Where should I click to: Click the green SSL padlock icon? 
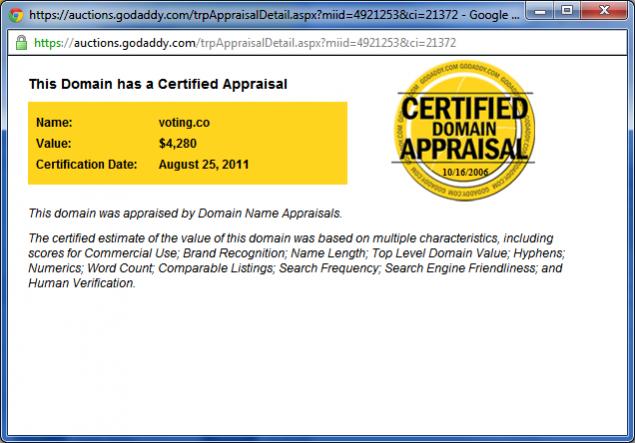pos(21,43)
